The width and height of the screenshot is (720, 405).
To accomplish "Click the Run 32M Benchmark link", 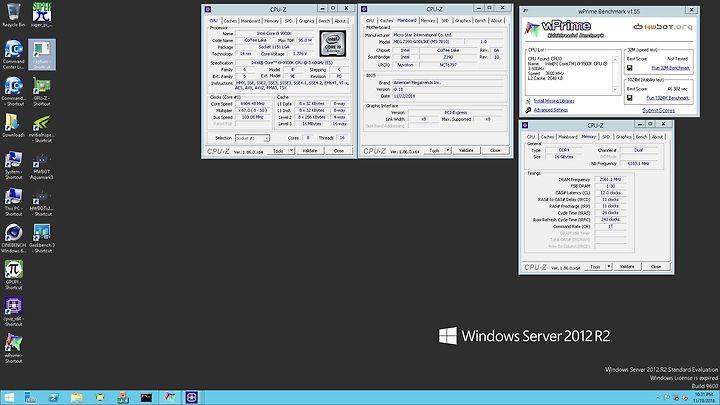I will (670, 68).
